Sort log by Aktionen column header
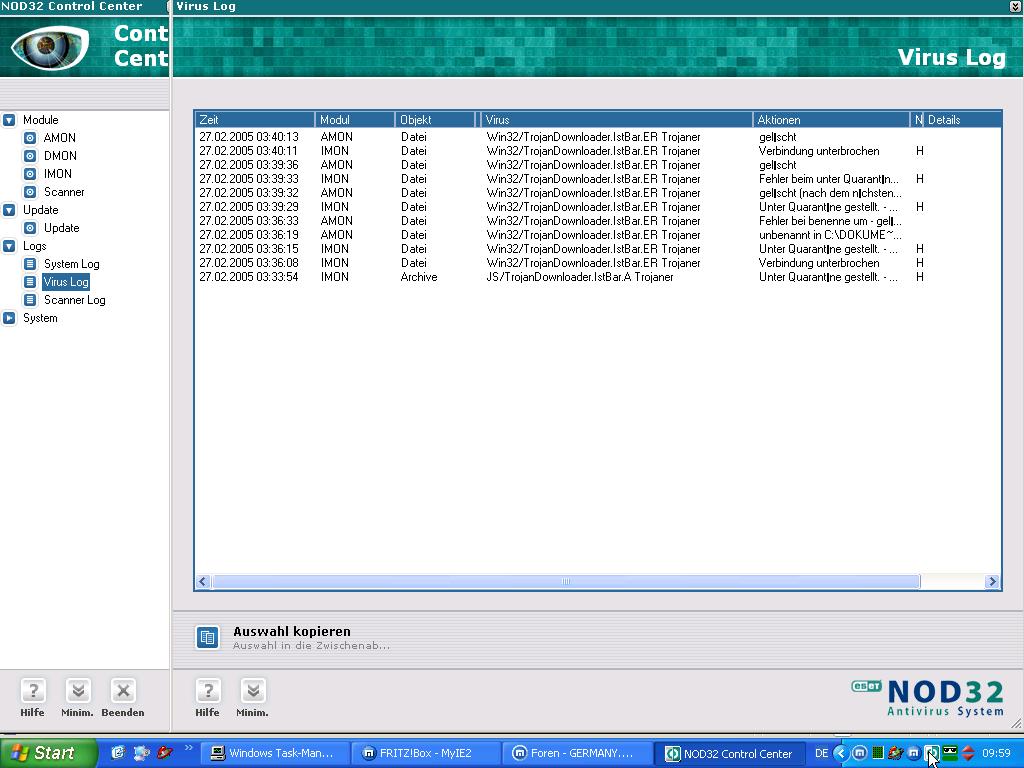Viewport: 1024px width, 768px height. tap(832, 120)
